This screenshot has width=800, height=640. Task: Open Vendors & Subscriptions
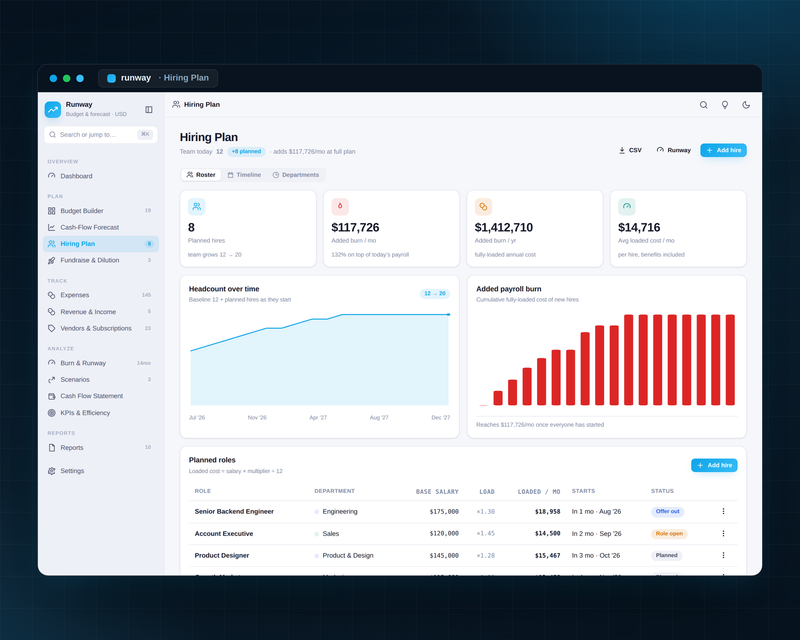[x=101, y=328]
